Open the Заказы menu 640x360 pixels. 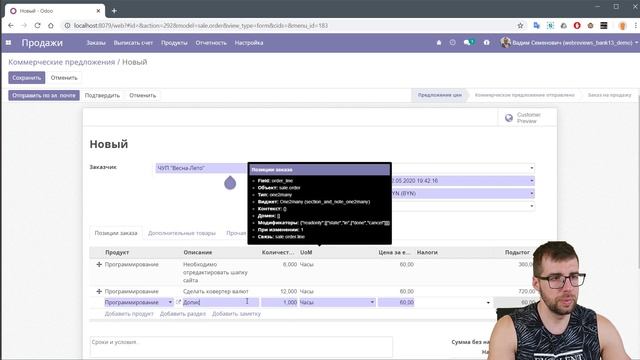click(96, 42)
